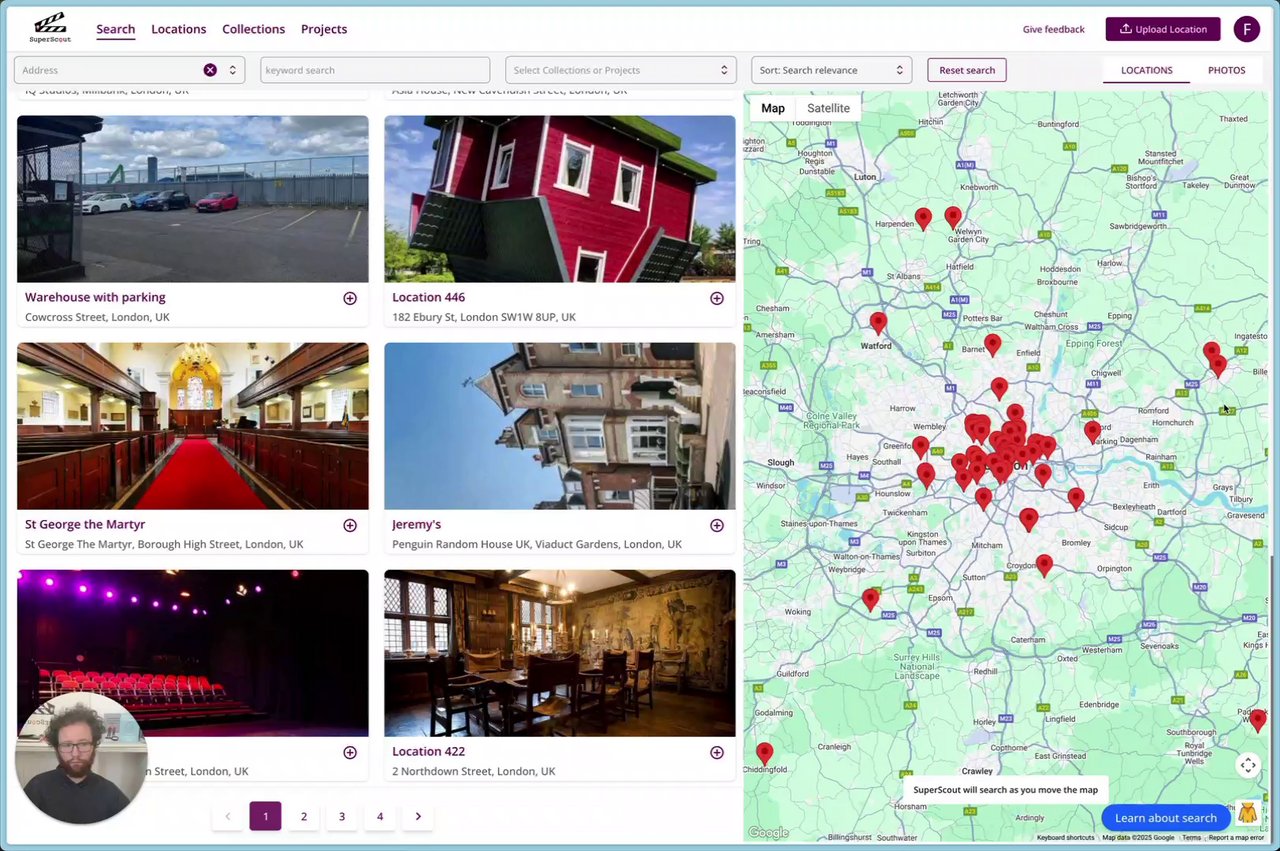Viewport: 1280px width, 851px height.
Task: Click the map pin near Chiddingfold
Action: [765, 752]
